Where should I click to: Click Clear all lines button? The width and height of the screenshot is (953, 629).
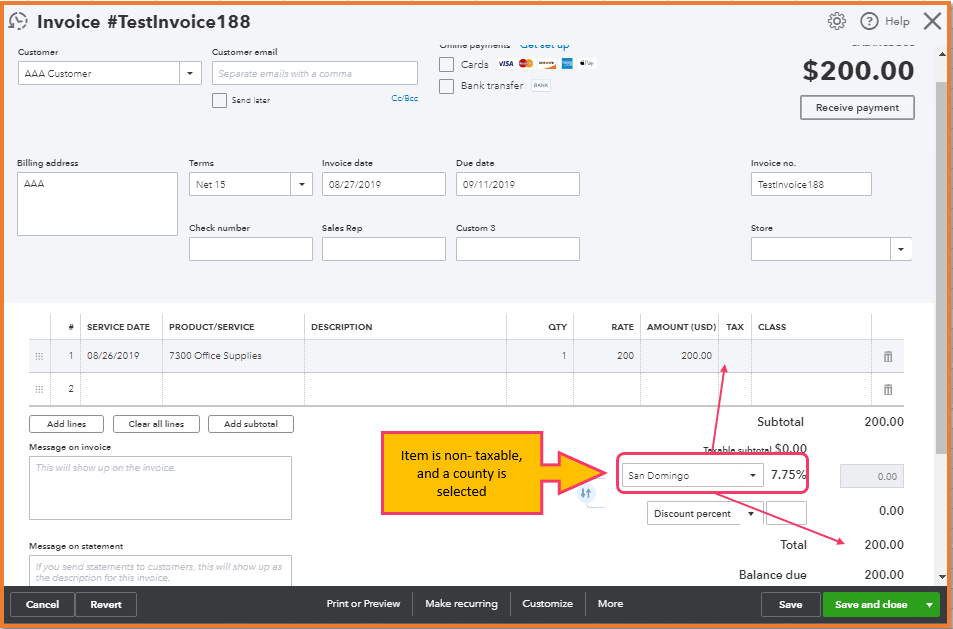156,424
